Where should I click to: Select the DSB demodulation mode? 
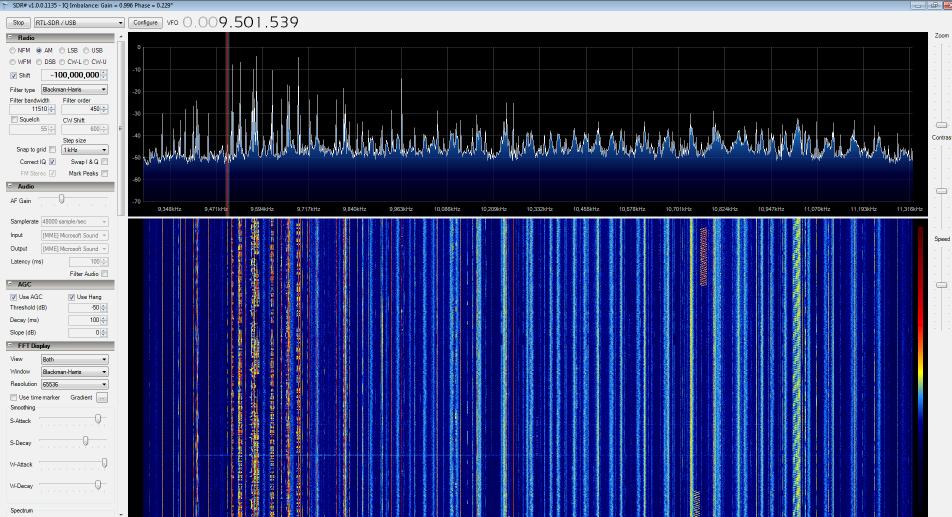[x=39, y=62]
